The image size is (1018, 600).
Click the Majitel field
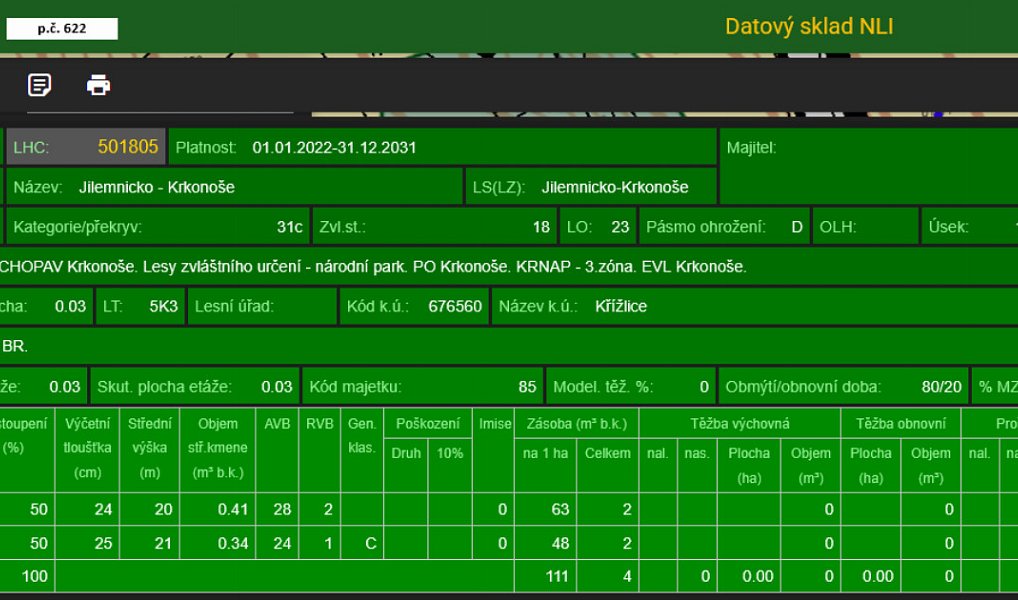click(869, 166)
